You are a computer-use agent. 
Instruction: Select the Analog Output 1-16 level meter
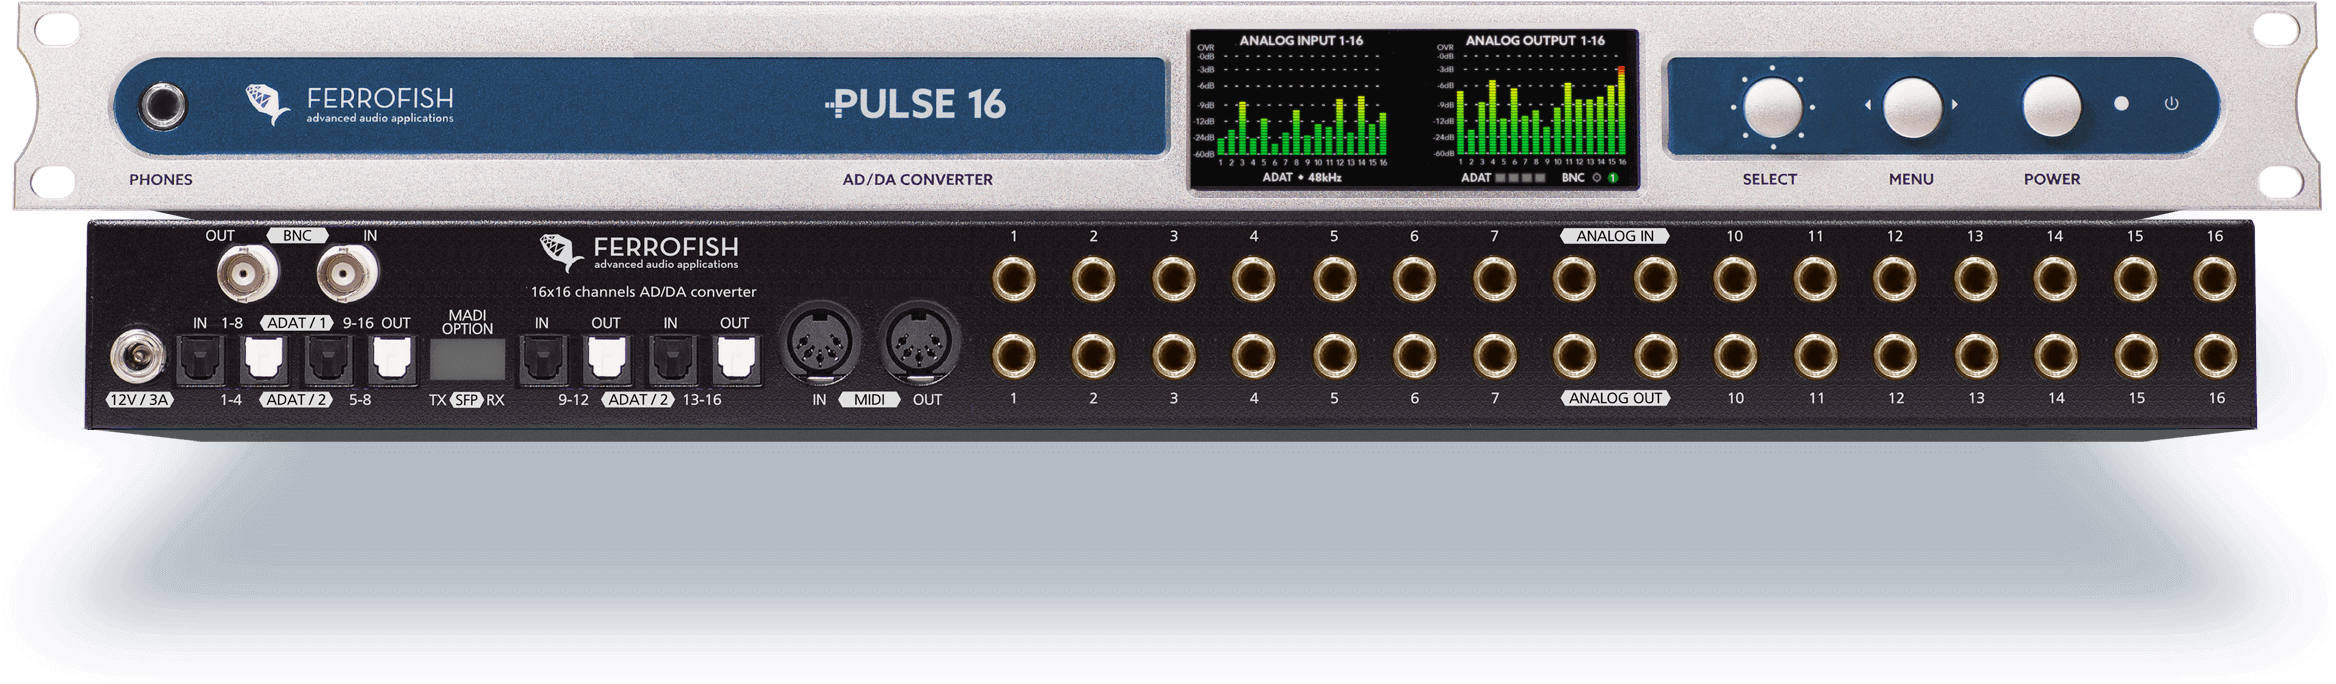(x=1537, y=110)
